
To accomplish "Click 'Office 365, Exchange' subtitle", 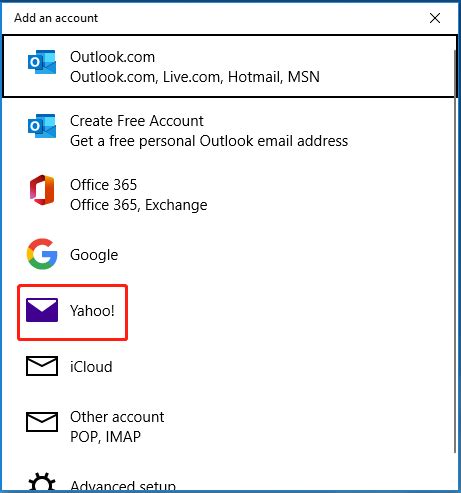I will tap(139, 205).
